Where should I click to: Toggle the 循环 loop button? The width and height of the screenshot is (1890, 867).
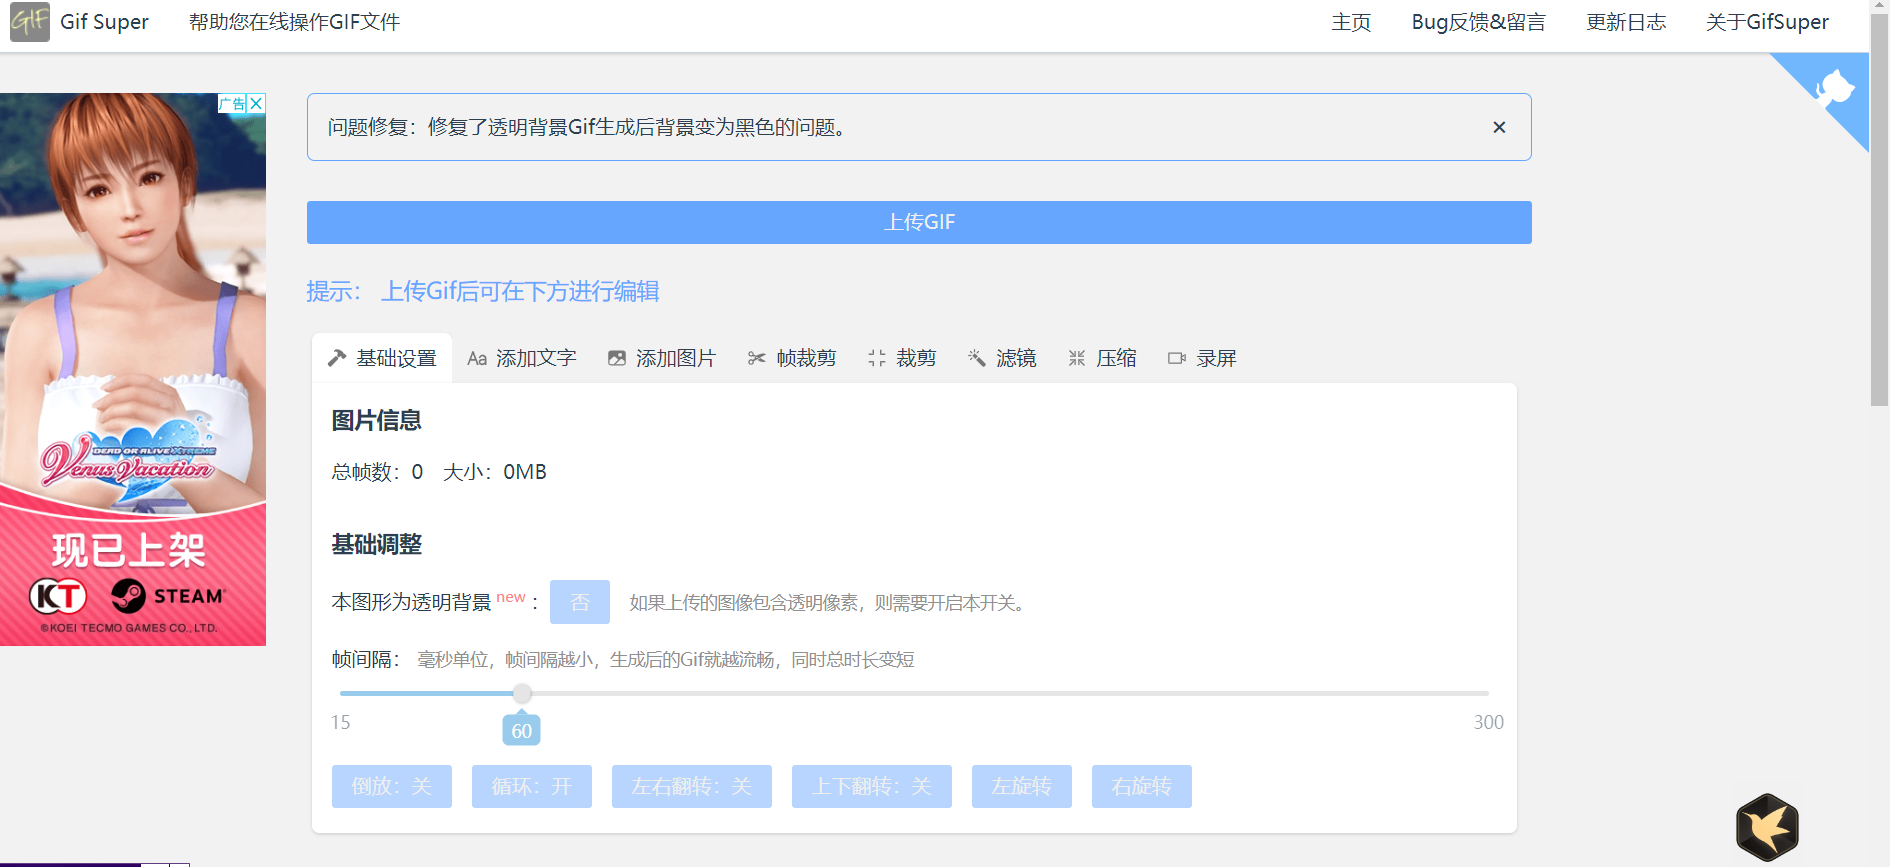click(532, 786)
